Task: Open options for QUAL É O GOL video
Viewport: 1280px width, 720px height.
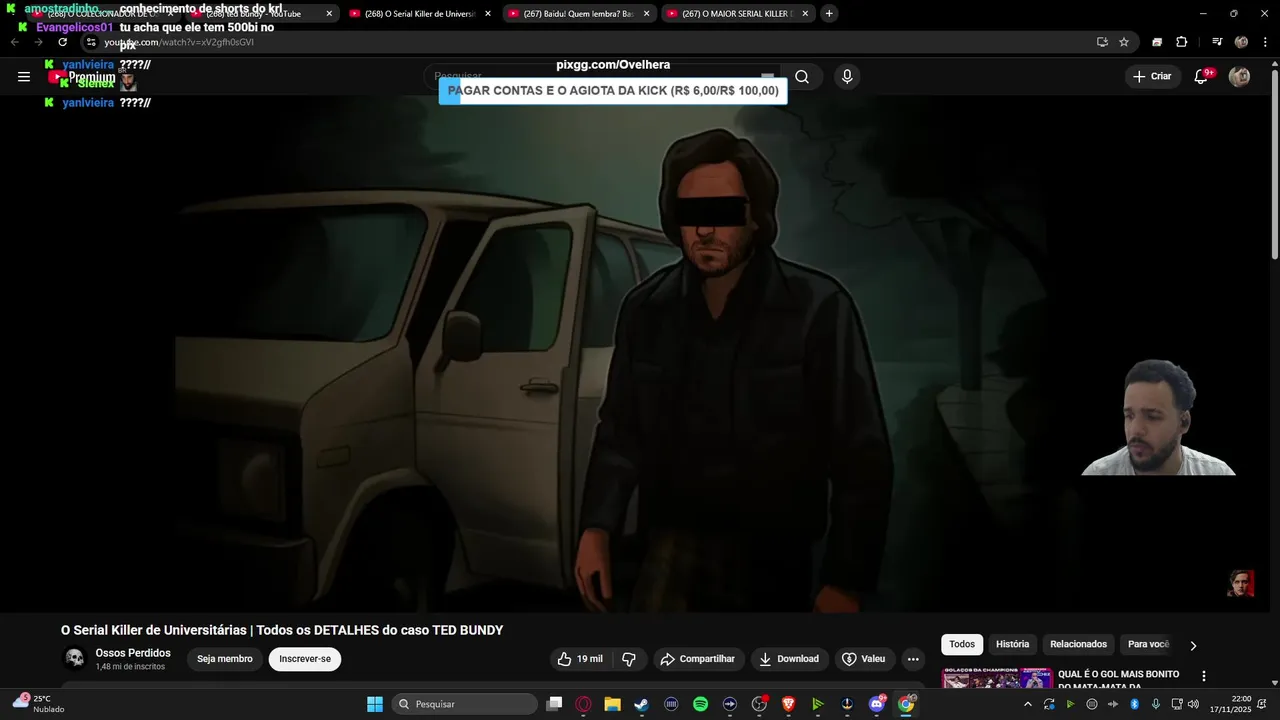Action: (x=1204, y=677)
